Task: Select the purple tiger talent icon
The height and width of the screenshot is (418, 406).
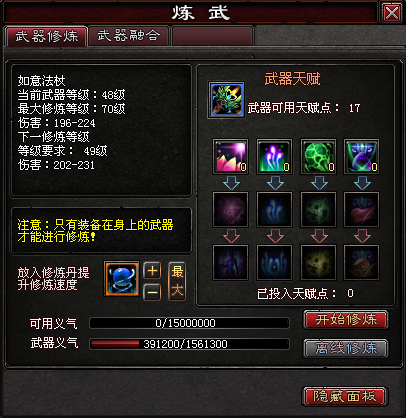Action: pos(362,157)
